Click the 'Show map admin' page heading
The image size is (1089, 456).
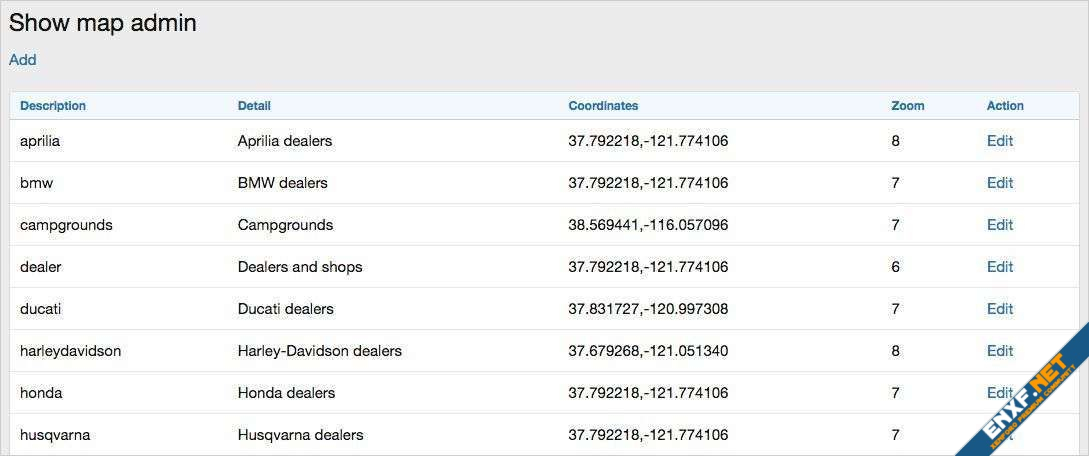pyautogui.click(x=103, y=24)
